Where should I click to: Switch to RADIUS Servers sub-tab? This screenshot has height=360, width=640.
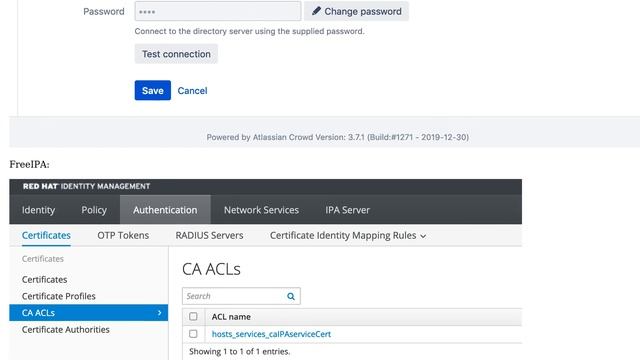tap(209, 236)
